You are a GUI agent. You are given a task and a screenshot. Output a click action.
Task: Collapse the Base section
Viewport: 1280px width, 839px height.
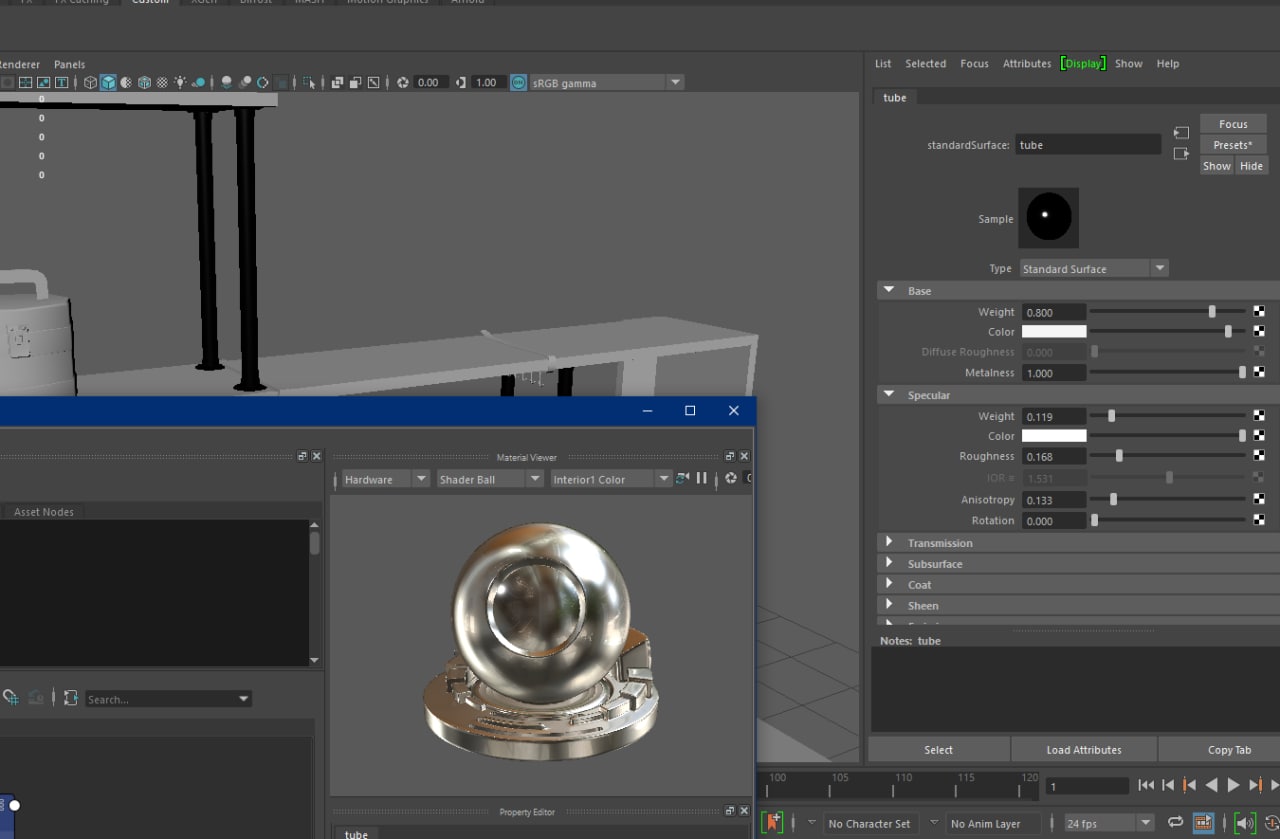pos(889,290)
